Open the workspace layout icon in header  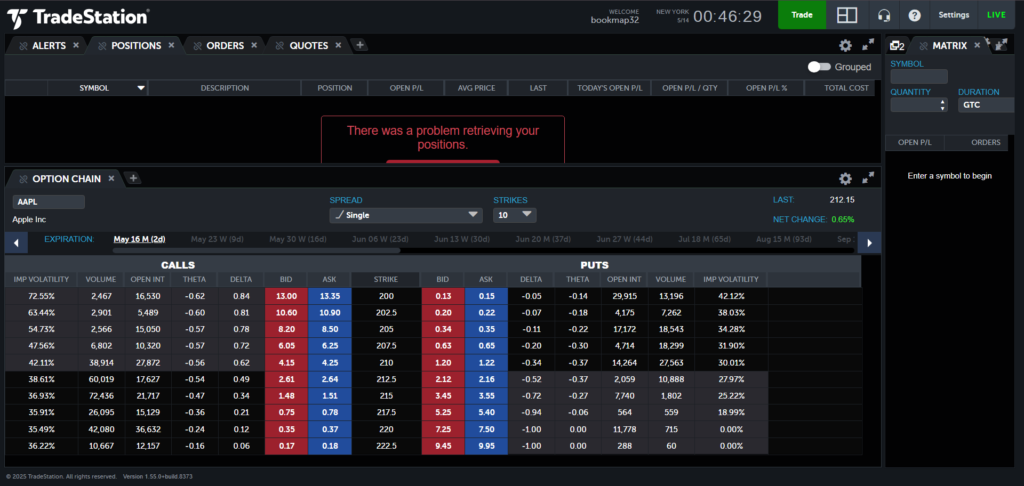tap(848, 15)
